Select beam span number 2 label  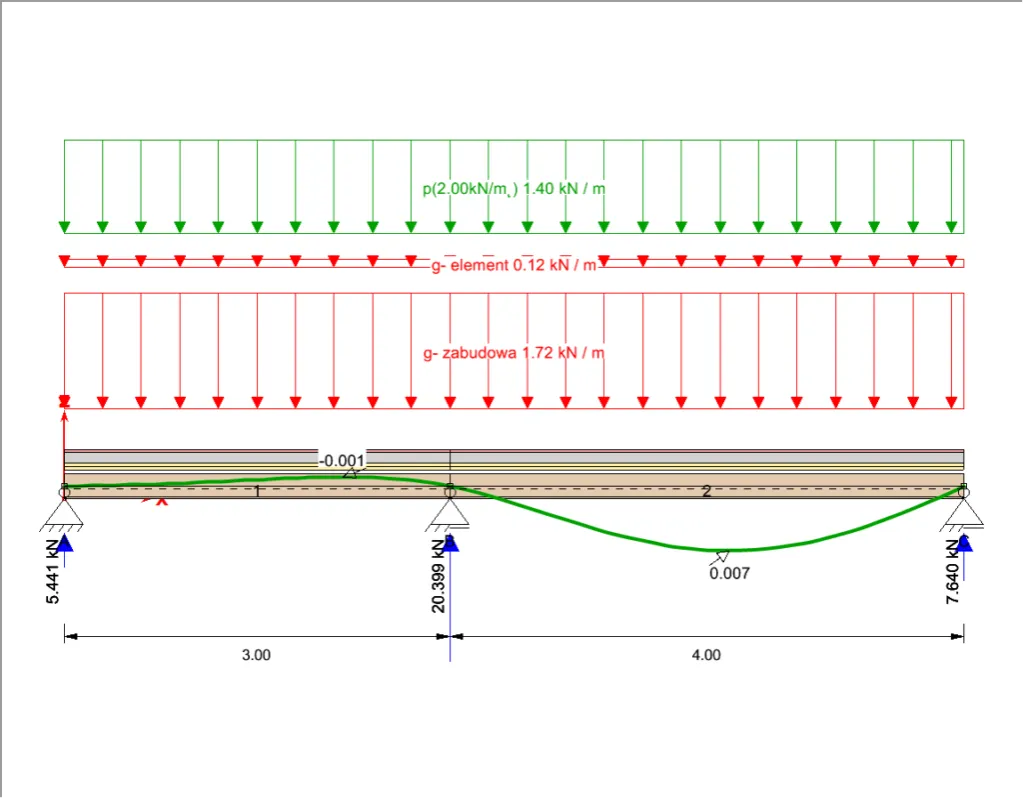coord(706,491)
